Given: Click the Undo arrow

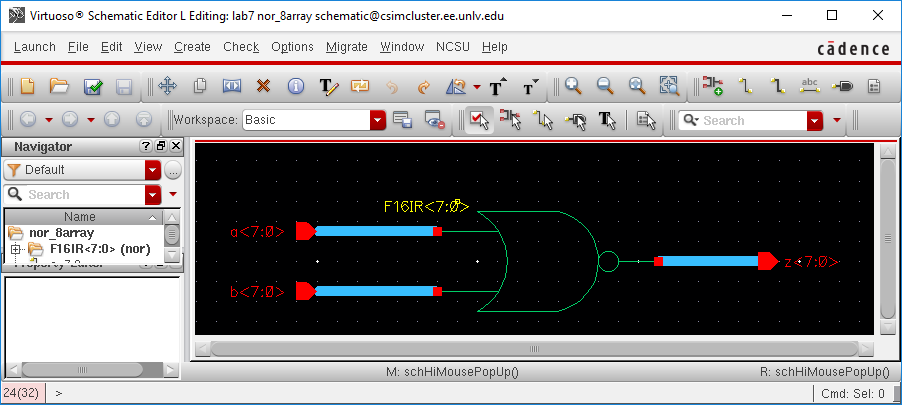Looking at the screenshot, I should click(x=392, y=87).
